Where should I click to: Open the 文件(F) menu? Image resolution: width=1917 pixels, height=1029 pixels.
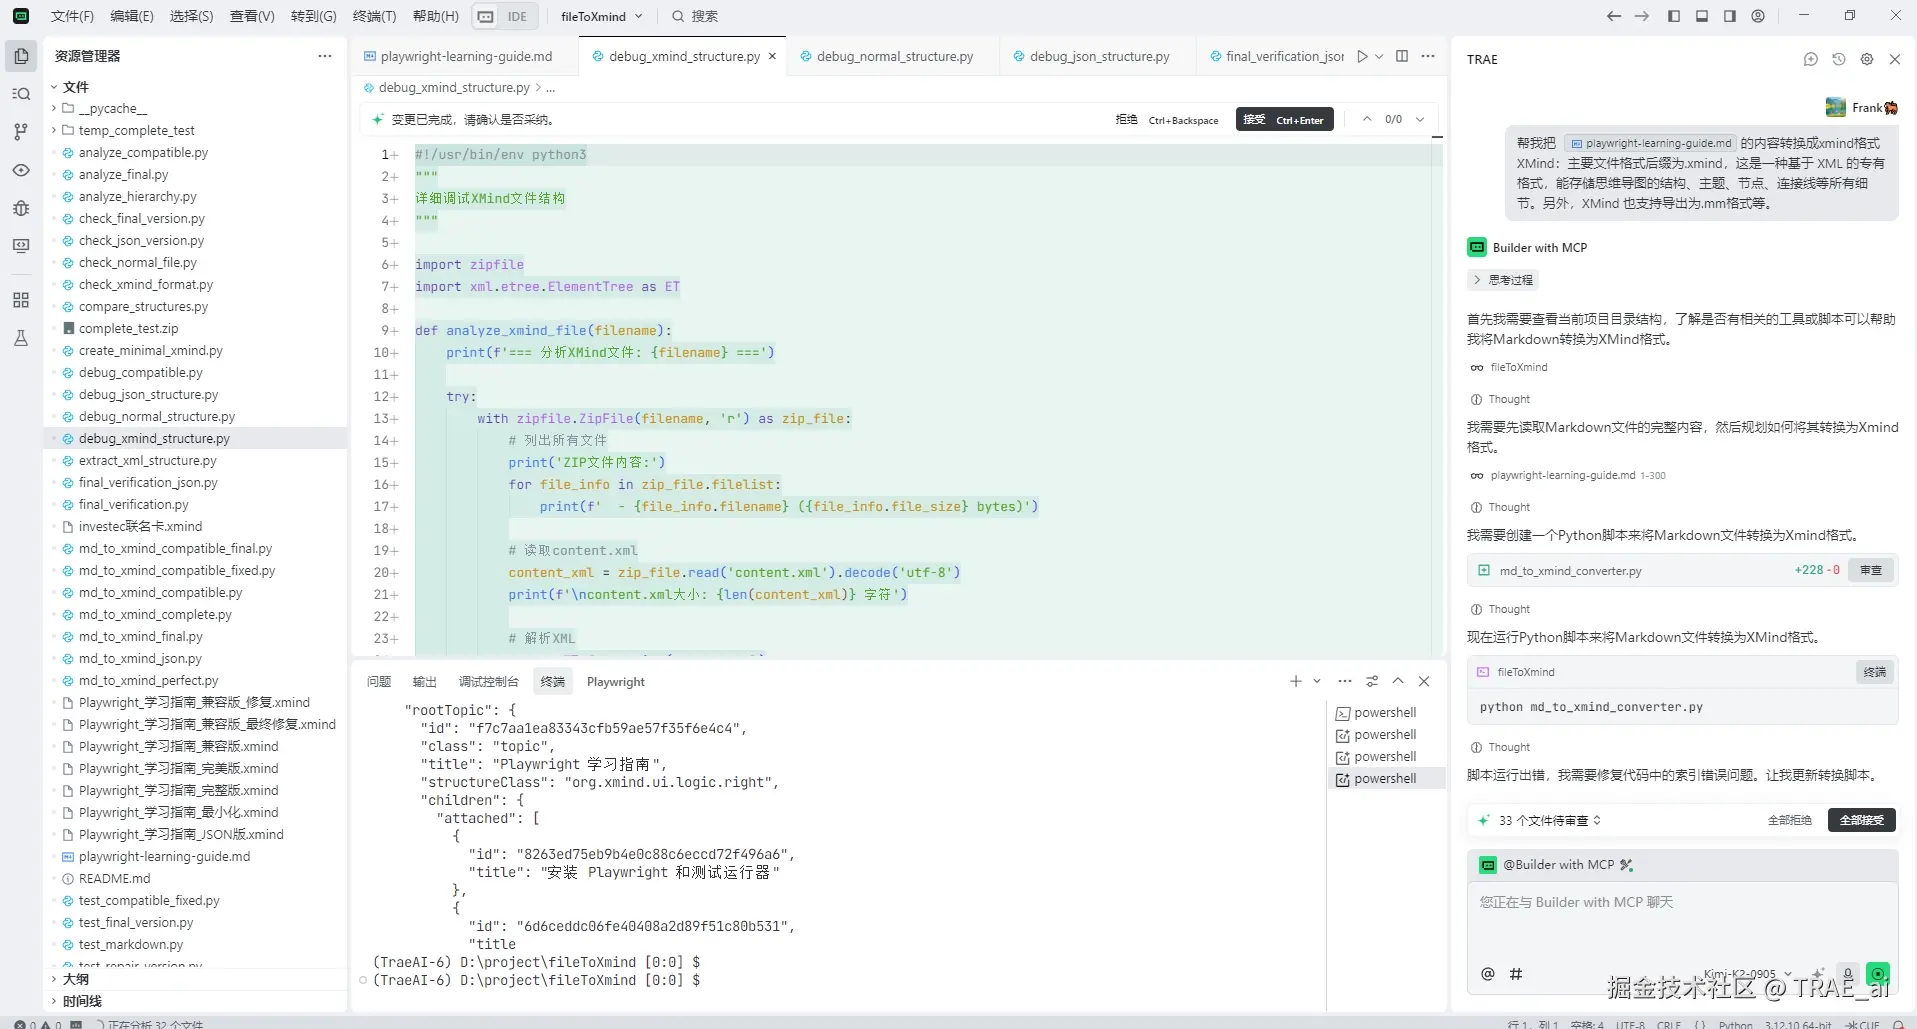[72, 16]
